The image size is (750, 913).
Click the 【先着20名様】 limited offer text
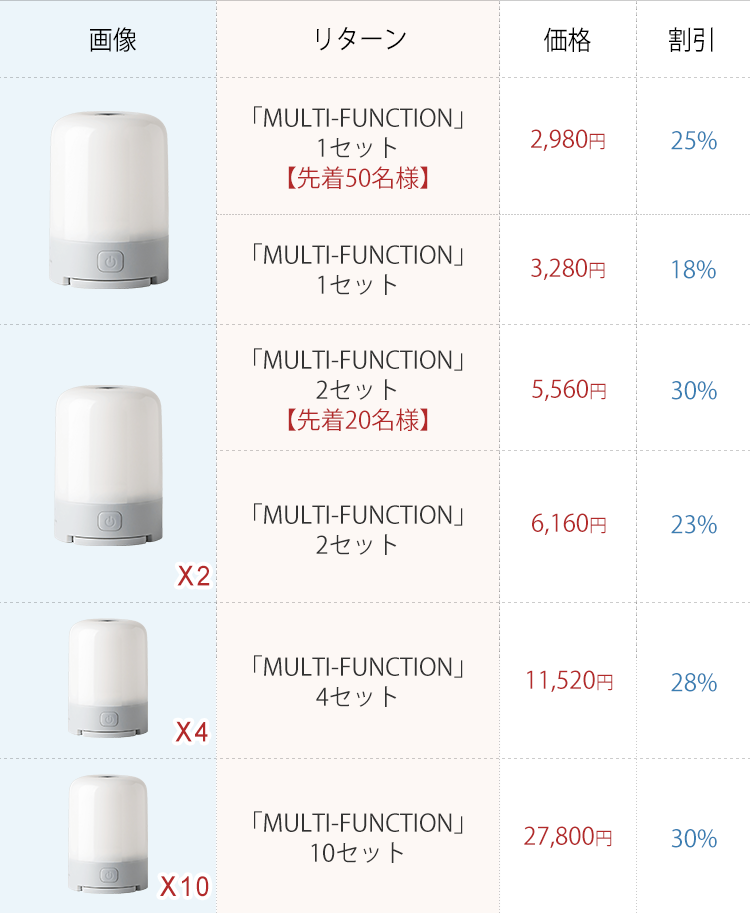[x=358, y=421]
